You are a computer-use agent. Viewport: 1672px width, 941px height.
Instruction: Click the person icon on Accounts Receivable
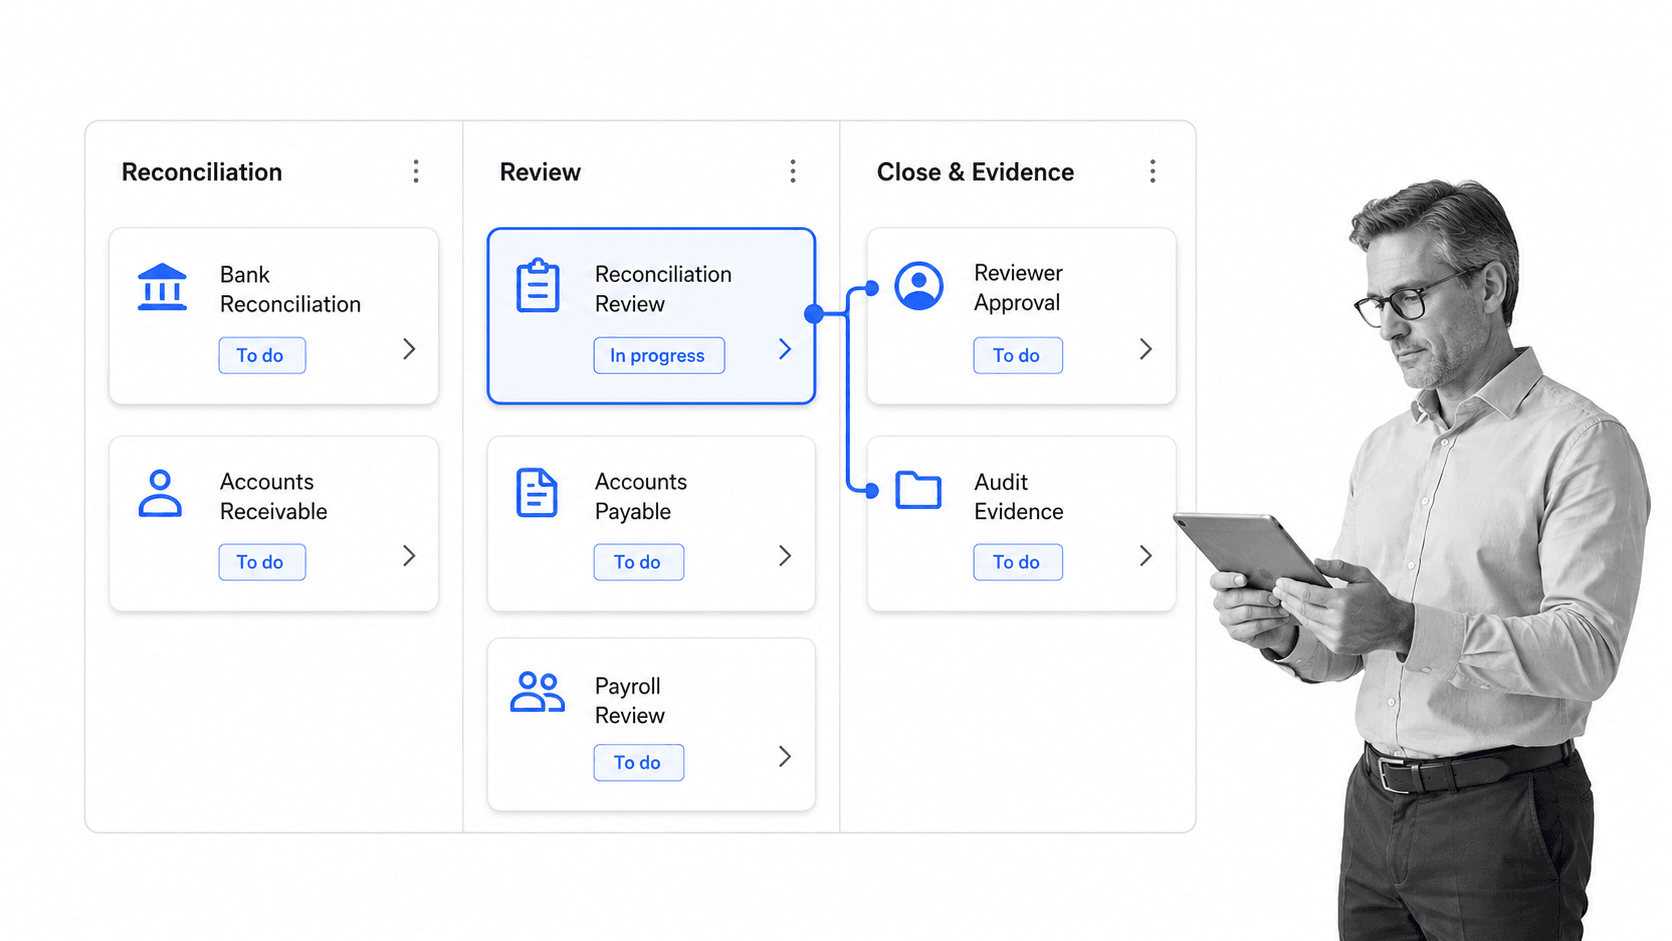click(x=160, y=493)
